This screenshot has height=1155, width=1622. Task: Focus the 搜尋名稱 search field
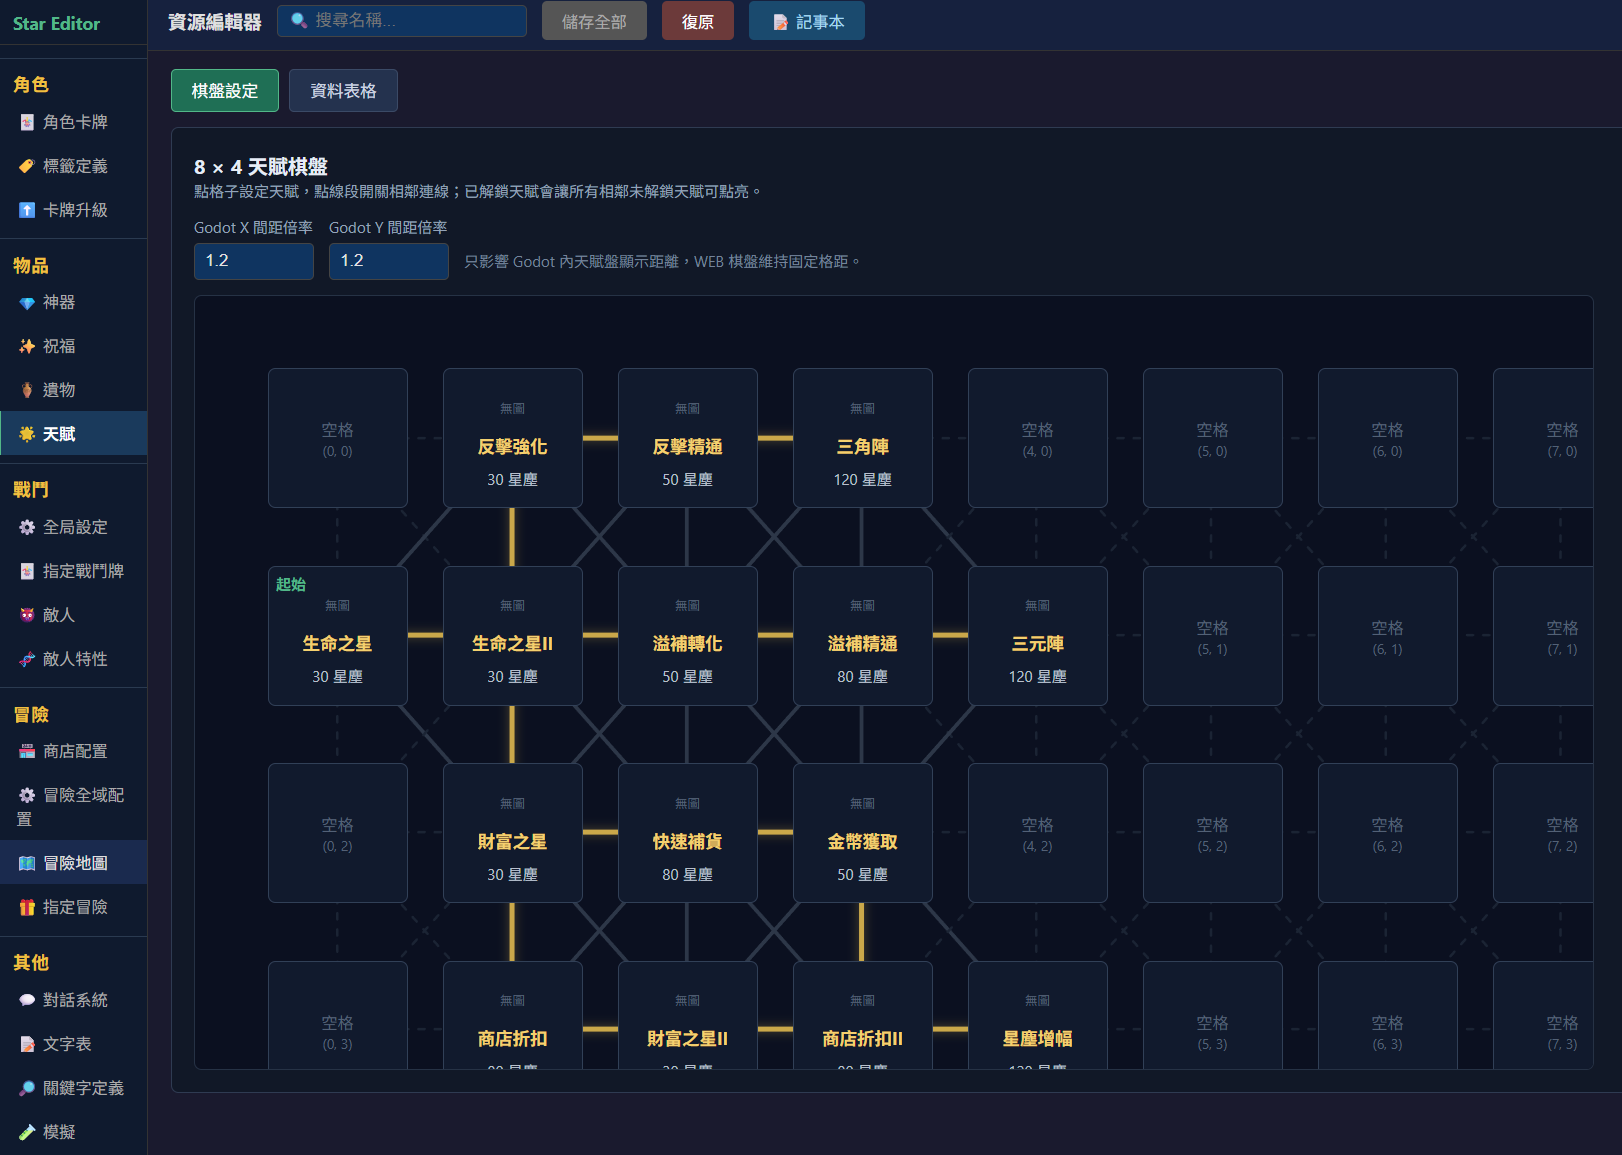tap(402, 20)
